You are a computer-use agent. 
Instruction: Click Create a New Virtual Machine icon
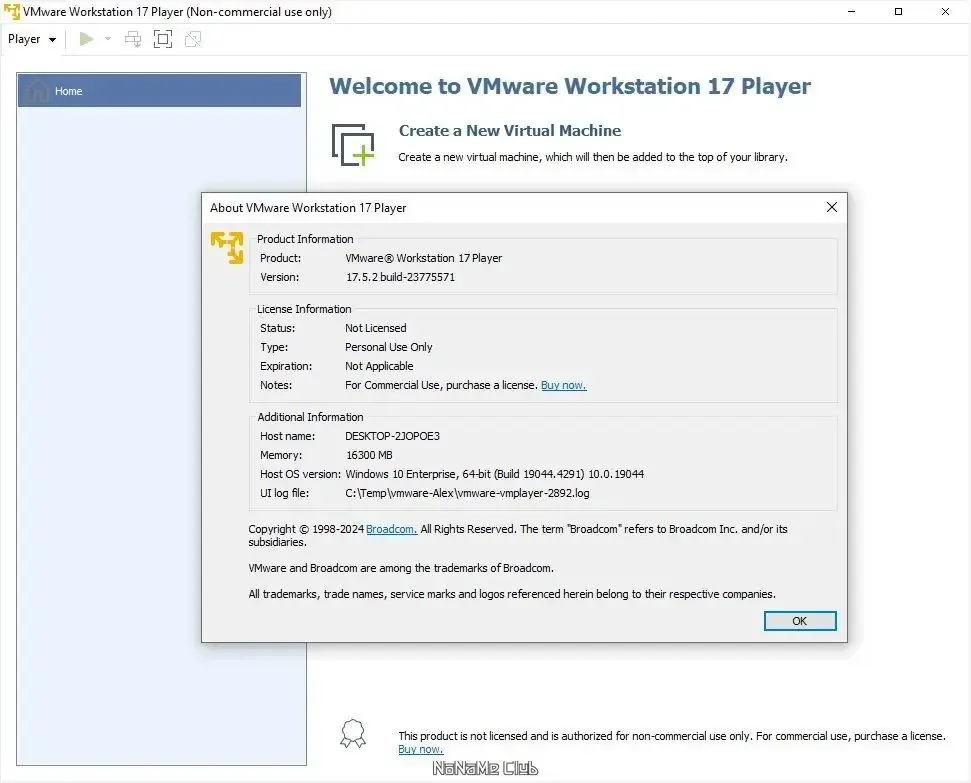coord(353,145)
